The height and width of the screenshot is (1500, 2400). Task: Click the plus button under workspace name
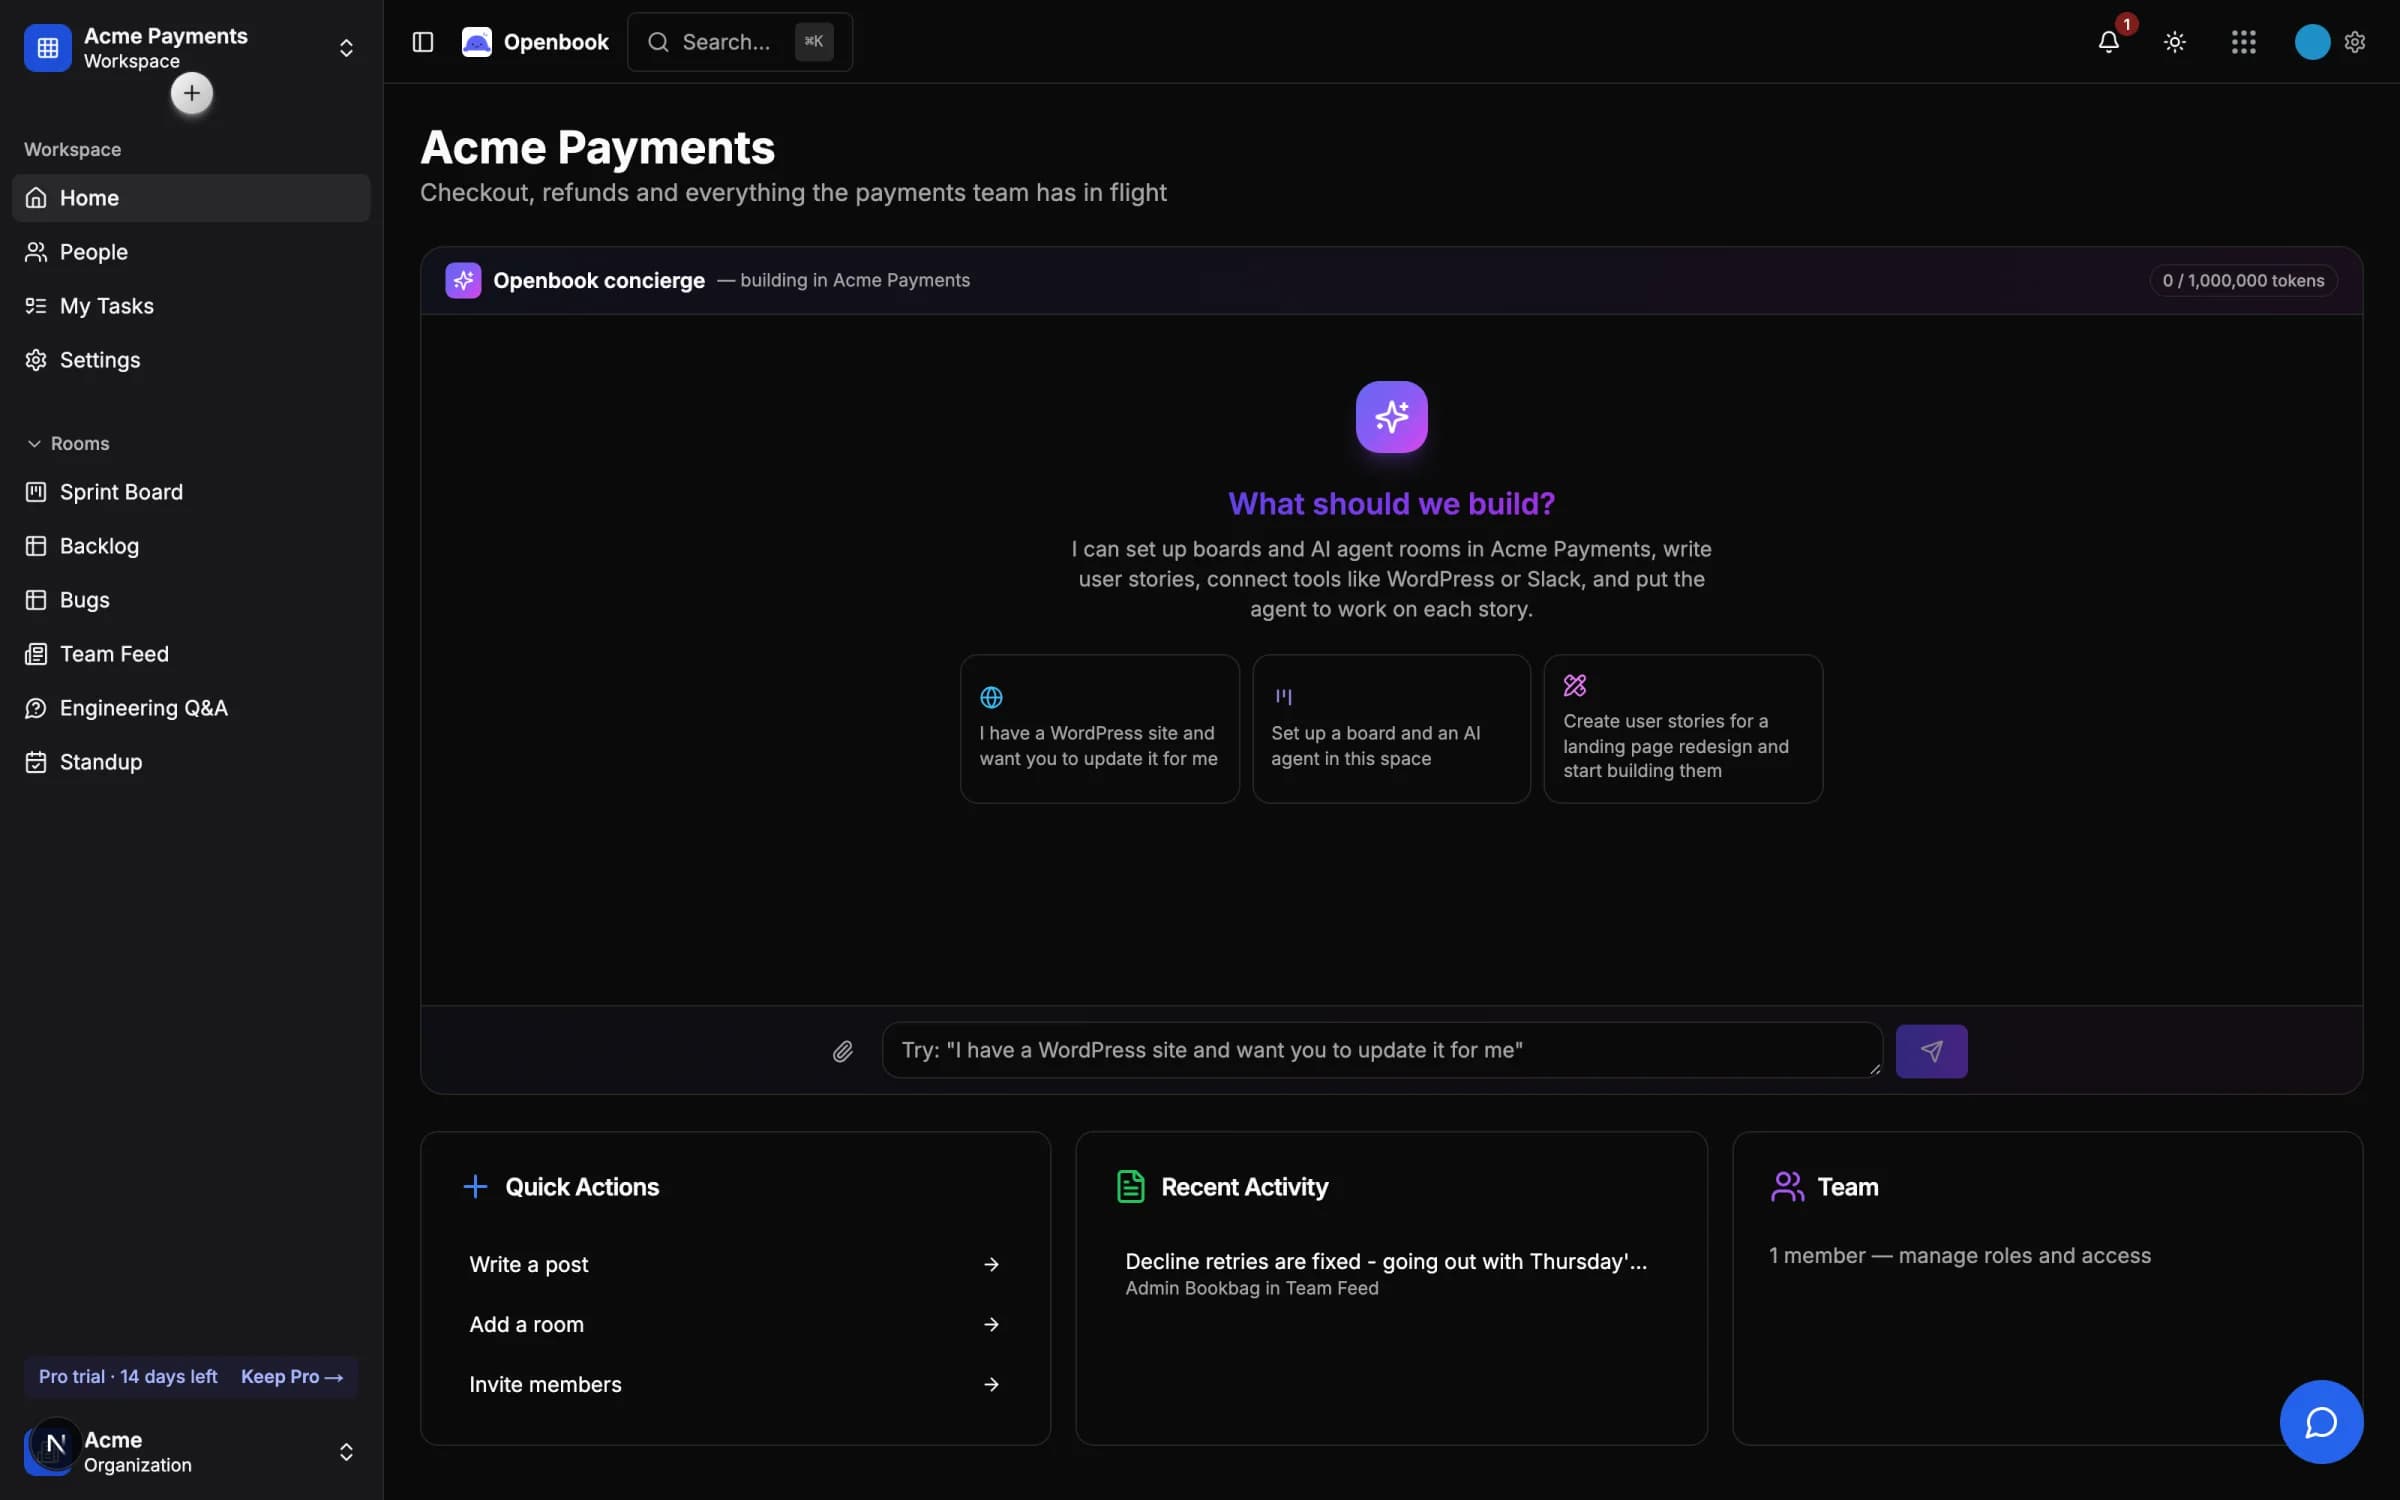(191, 94)
